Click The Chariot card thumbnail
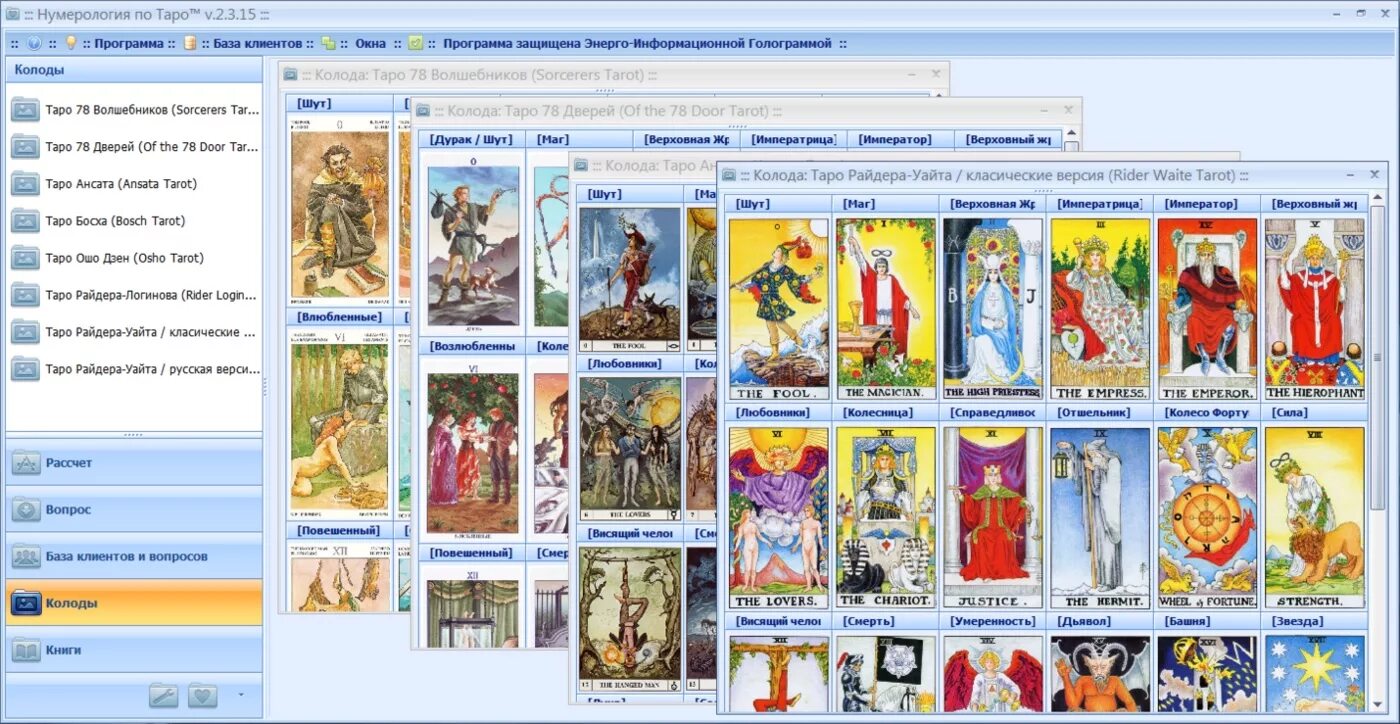 [885, 518]
